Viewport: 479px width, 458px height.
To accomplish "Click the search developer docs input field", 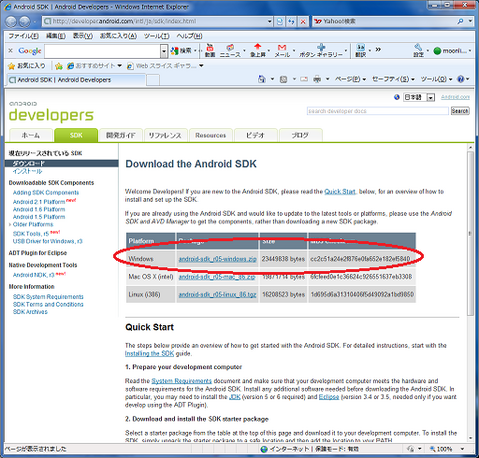I will (x=378, y=111).
